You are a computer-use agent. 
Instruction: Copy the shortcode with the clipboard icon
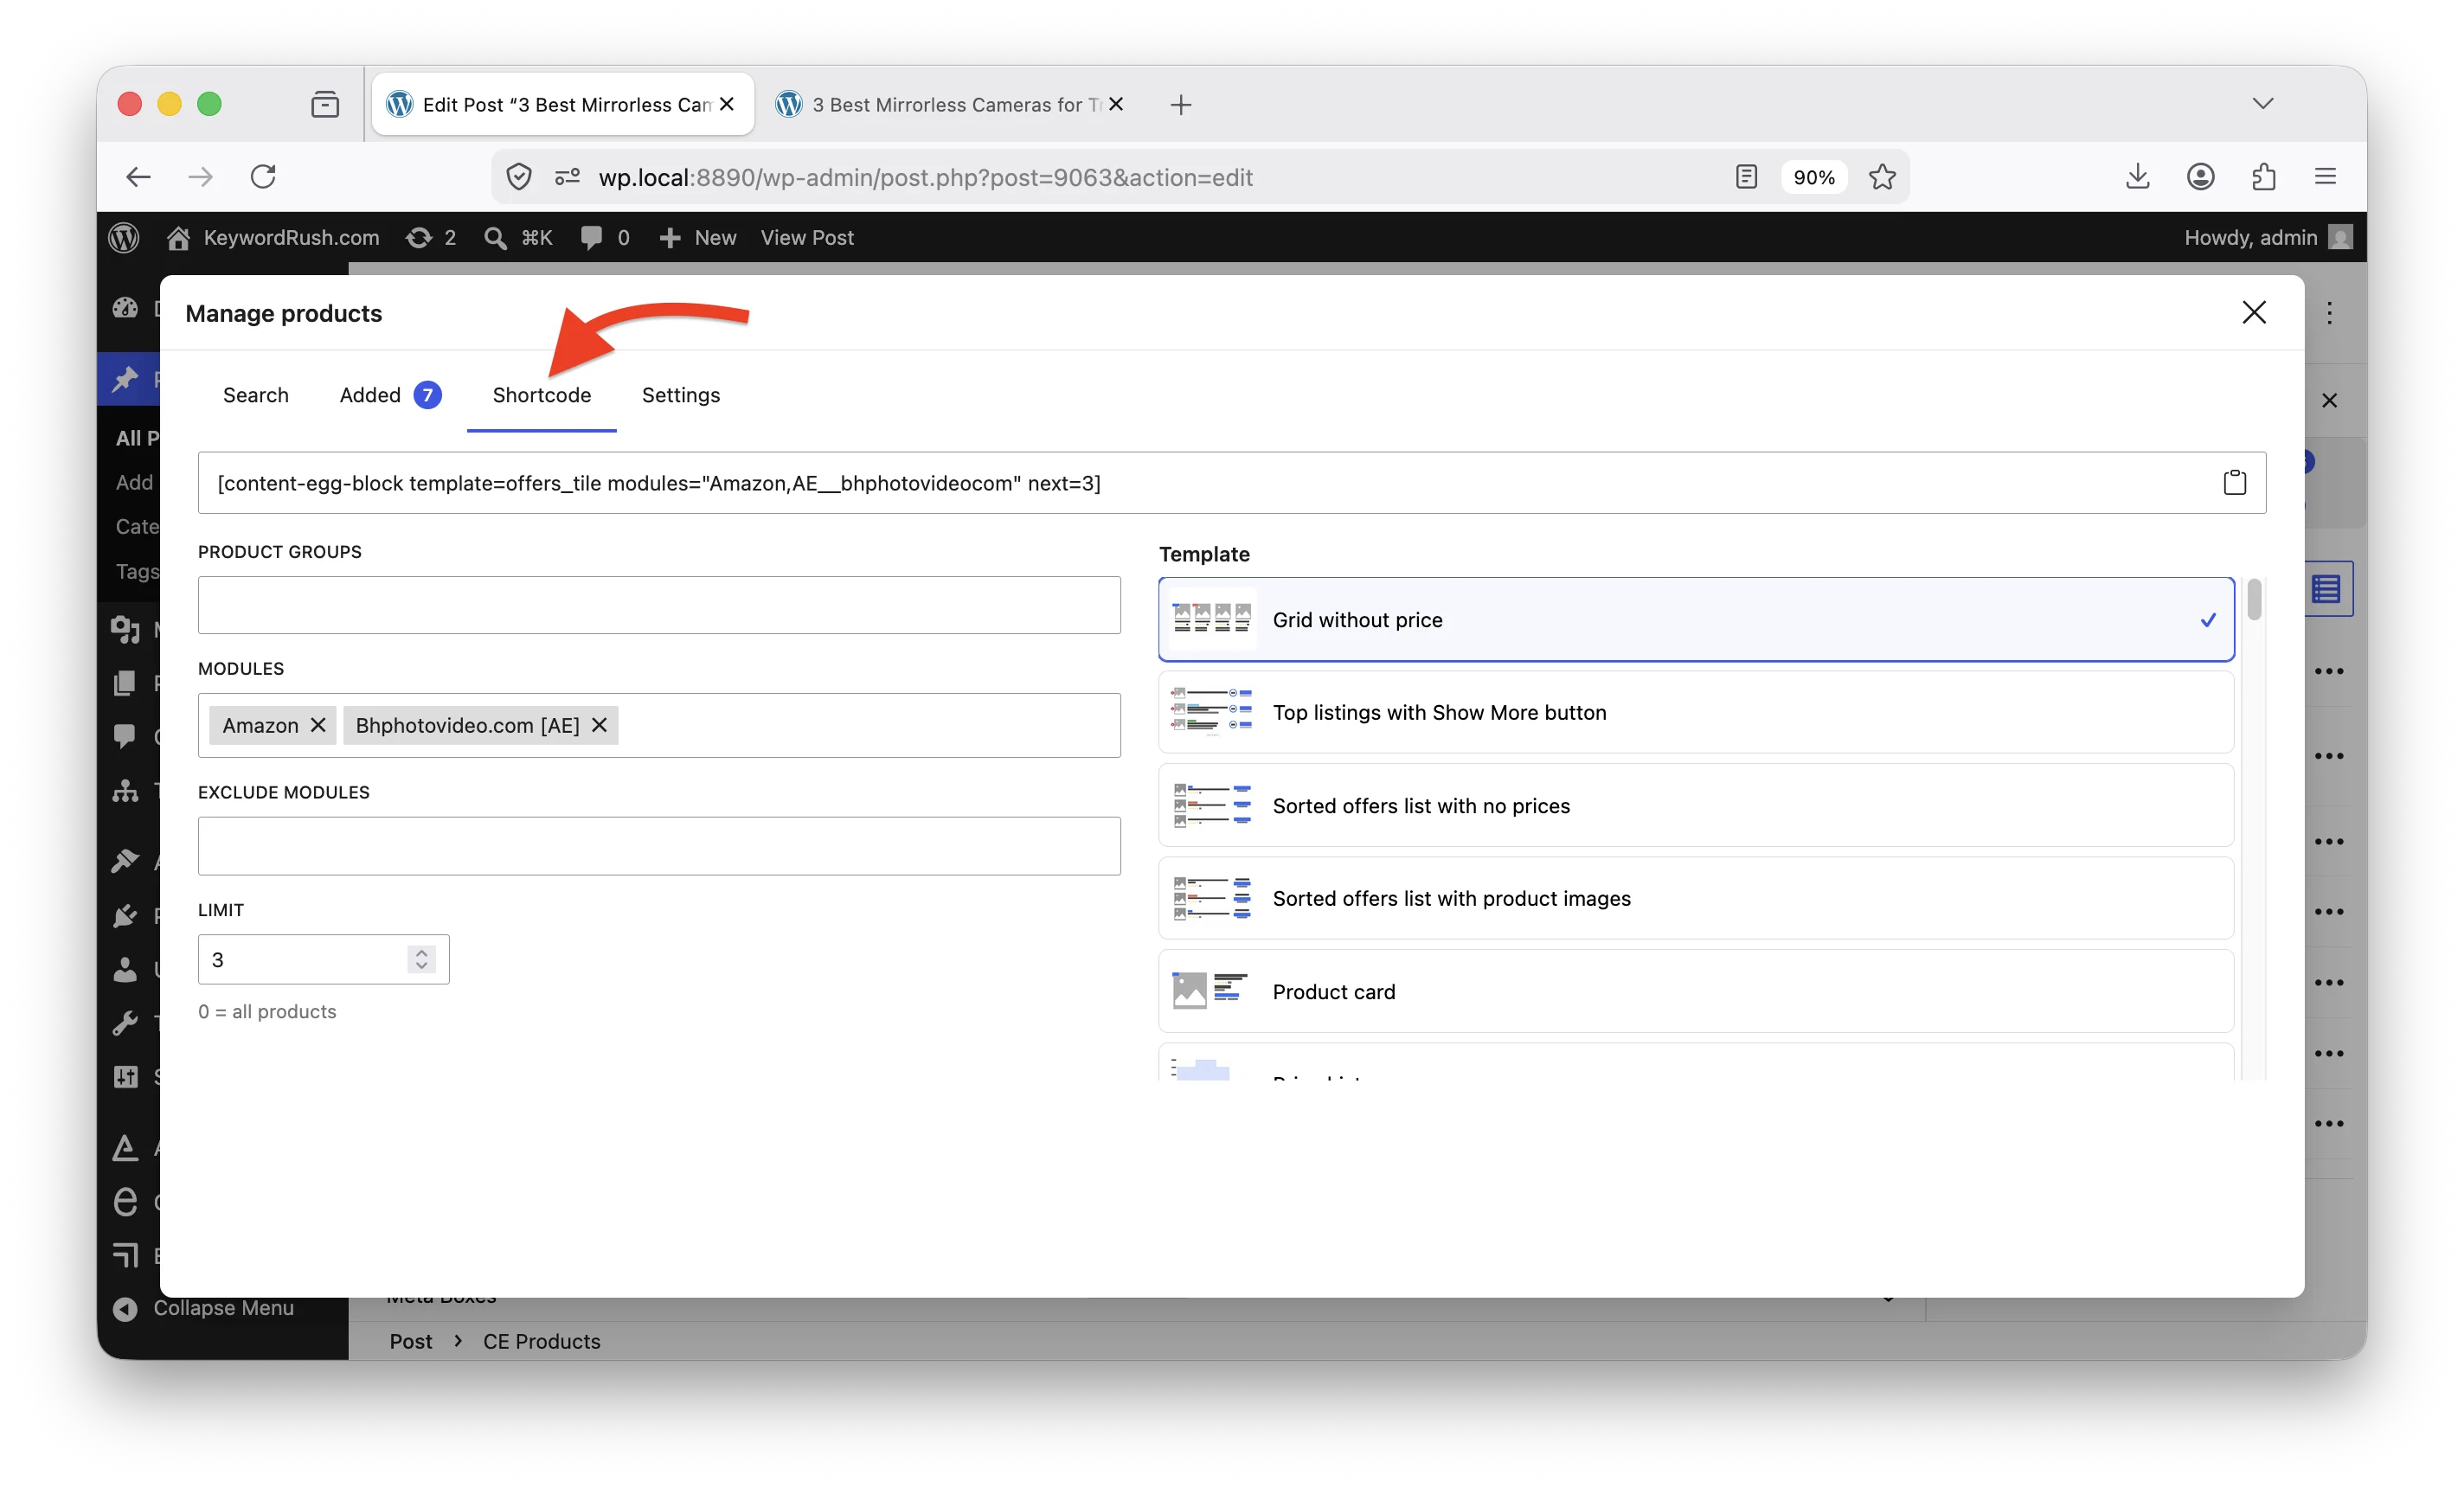tap(2234, 483)
